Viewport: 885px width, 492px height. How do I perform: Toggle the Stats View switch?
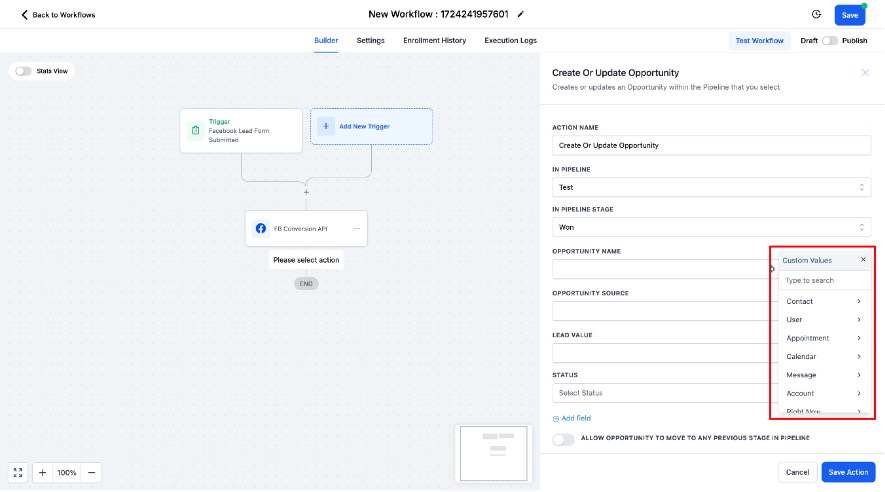(23, 71)
